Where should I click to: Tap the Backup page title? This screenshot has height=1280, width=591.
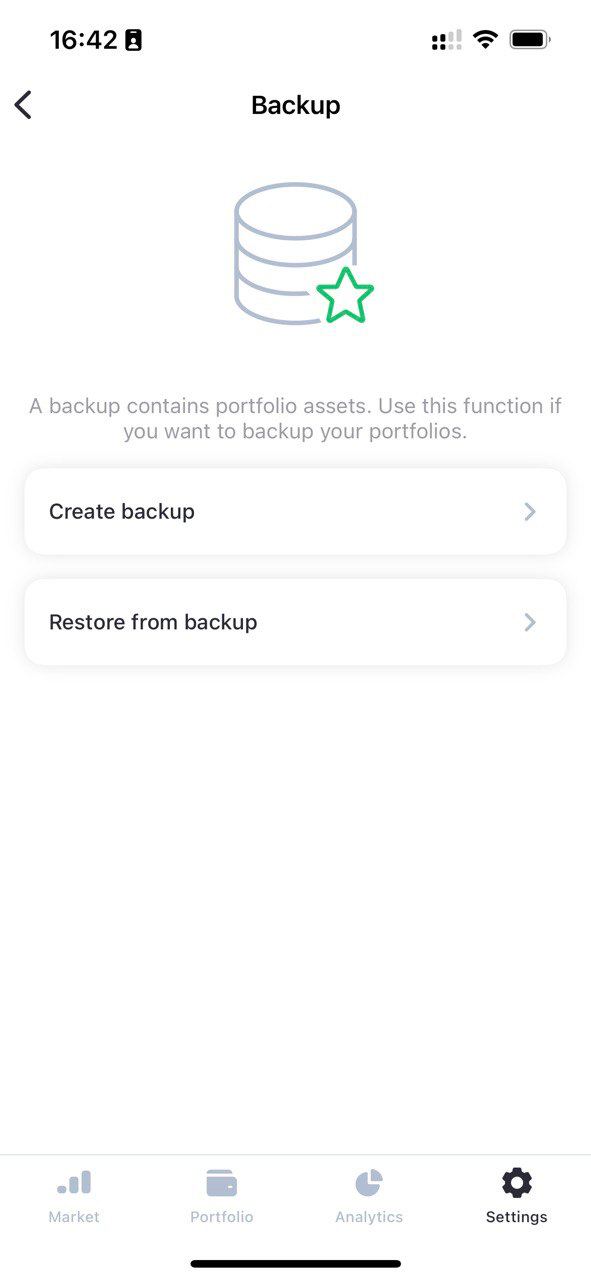coord(296,105)
